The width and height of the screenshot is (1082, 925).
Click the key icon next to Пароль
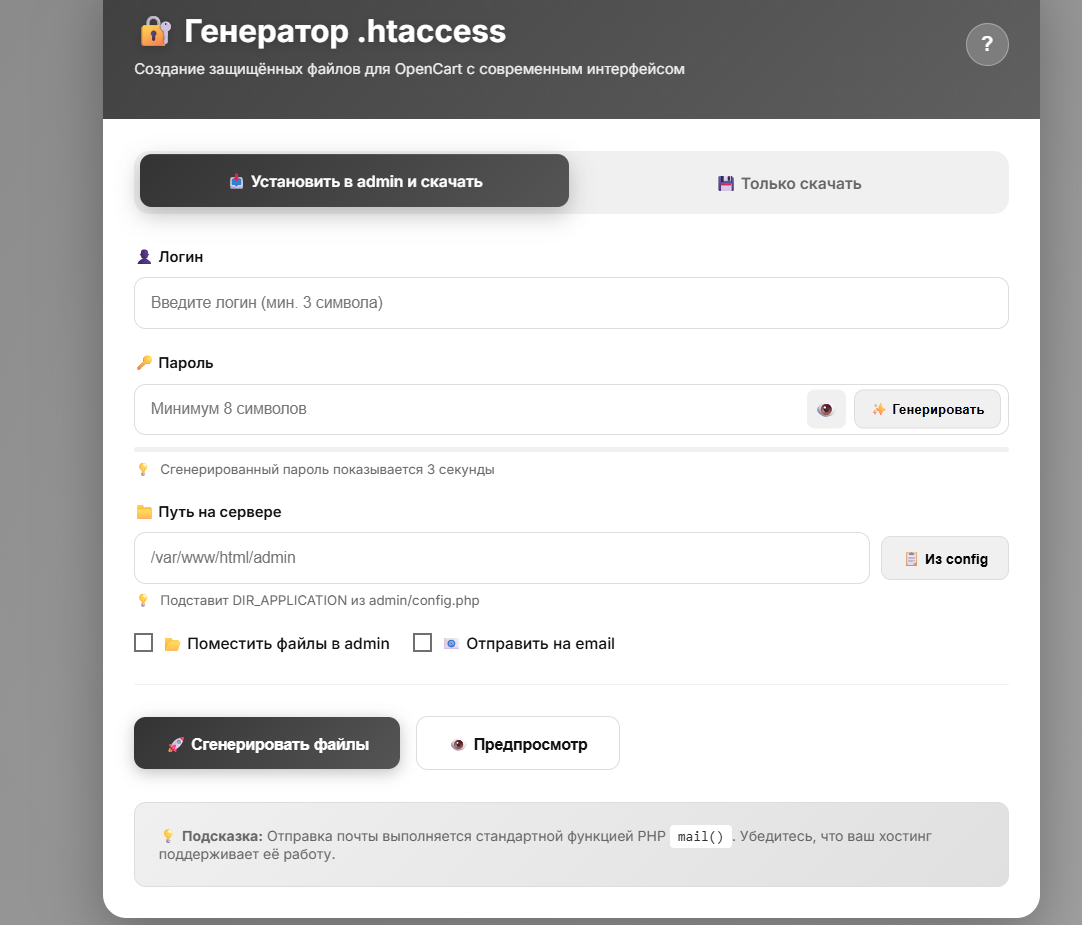[144, 363]
